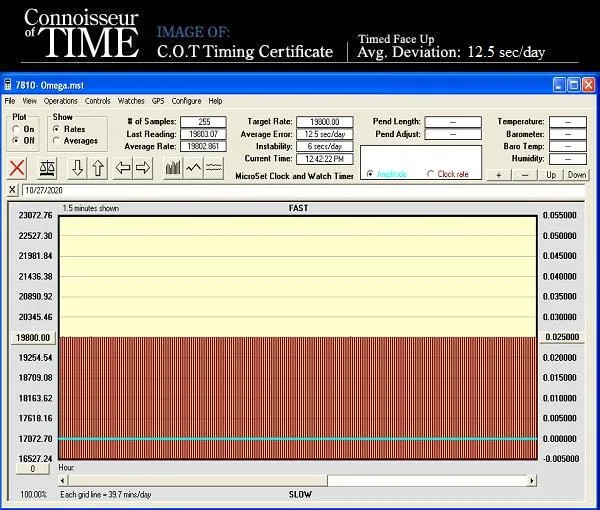Open the Operations menu
Screen dimensions: 600x510
point(60,101)
